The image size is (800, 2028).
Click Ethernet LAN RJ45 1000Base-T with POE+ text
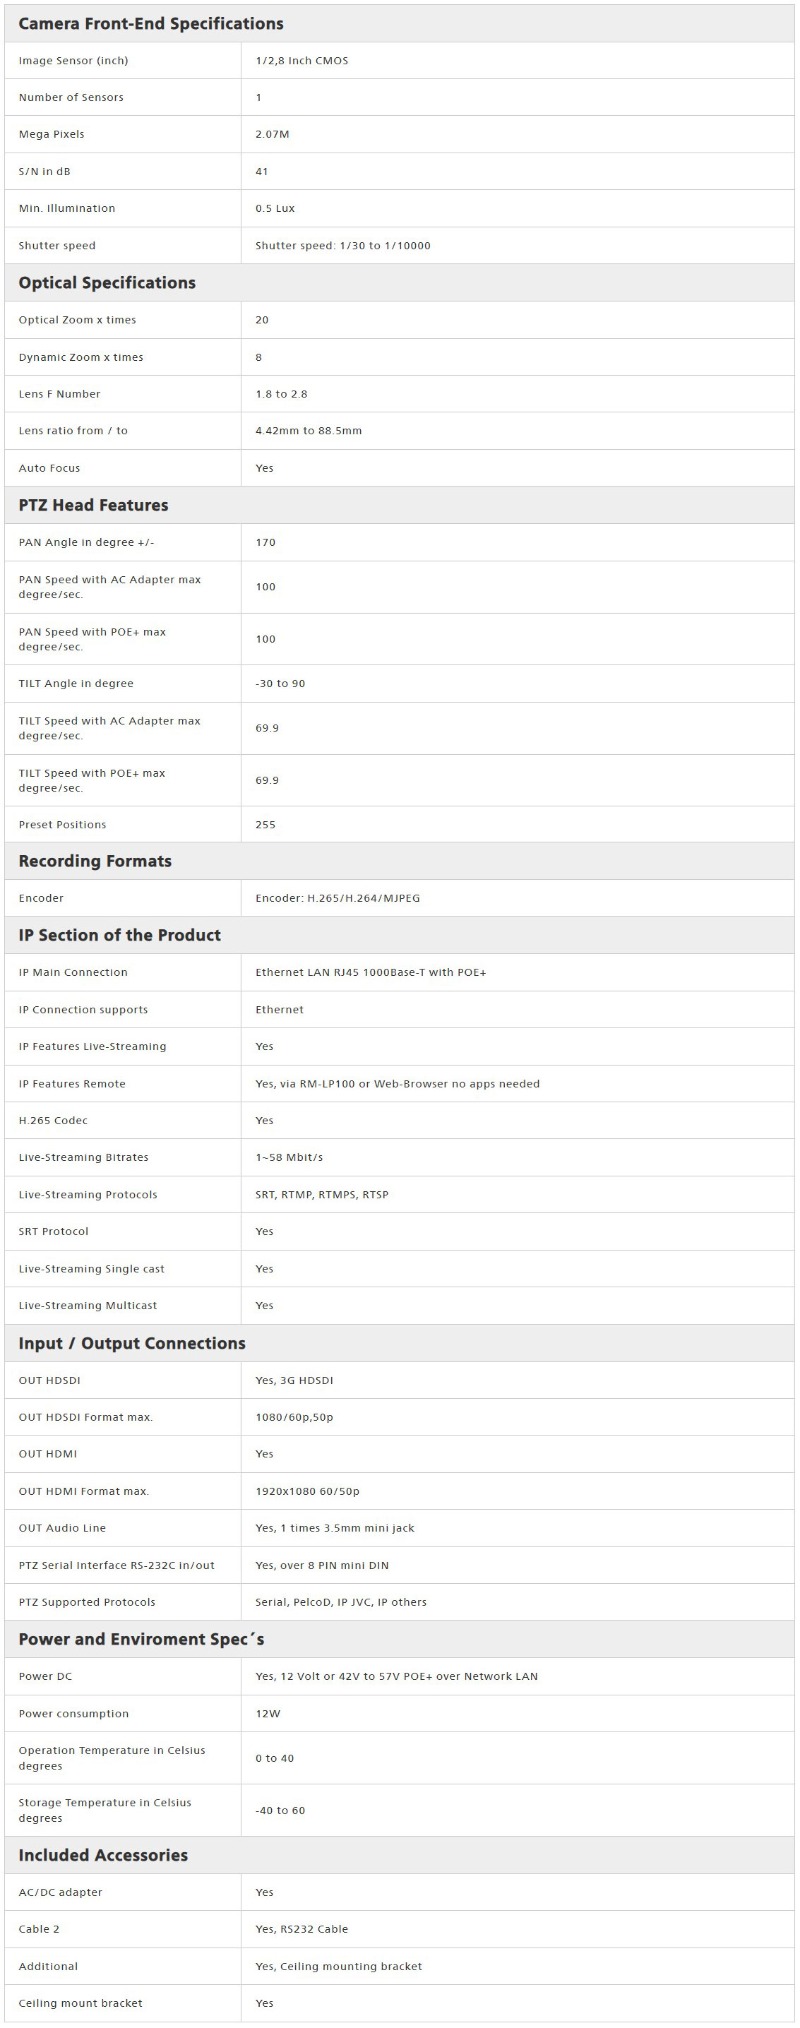371,972
